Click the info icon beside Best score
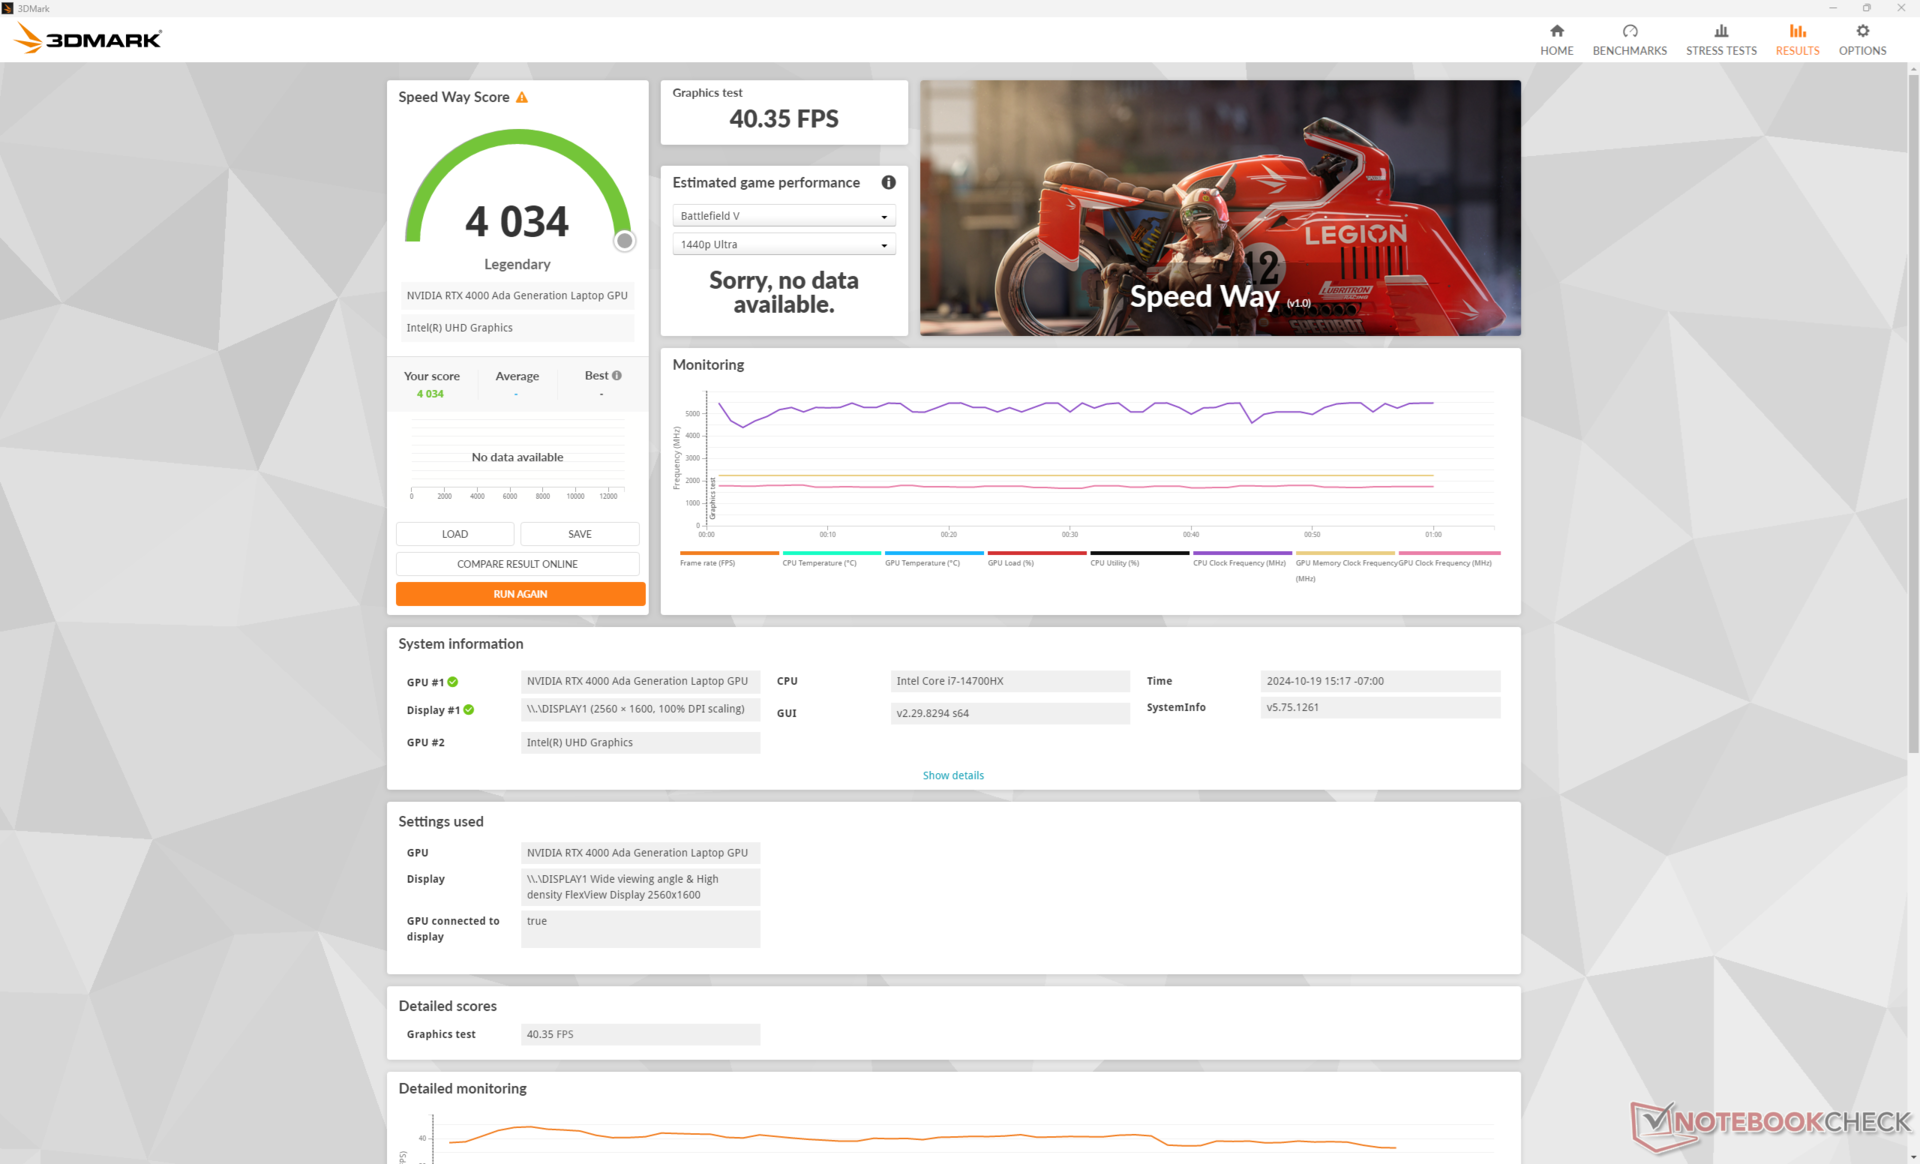 [x=617, y=376]
